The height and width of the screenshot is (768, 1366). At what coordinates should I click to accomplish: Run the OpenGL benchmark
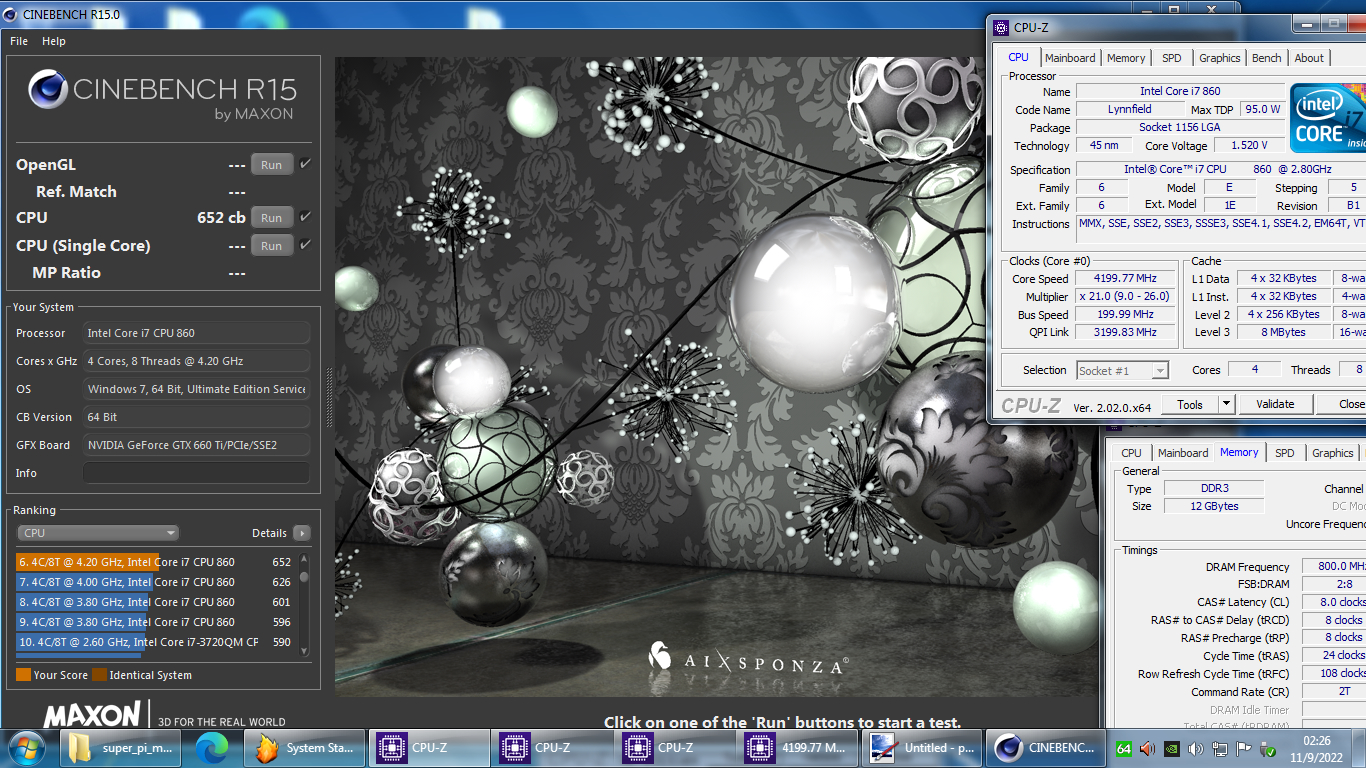pos(271,165)
